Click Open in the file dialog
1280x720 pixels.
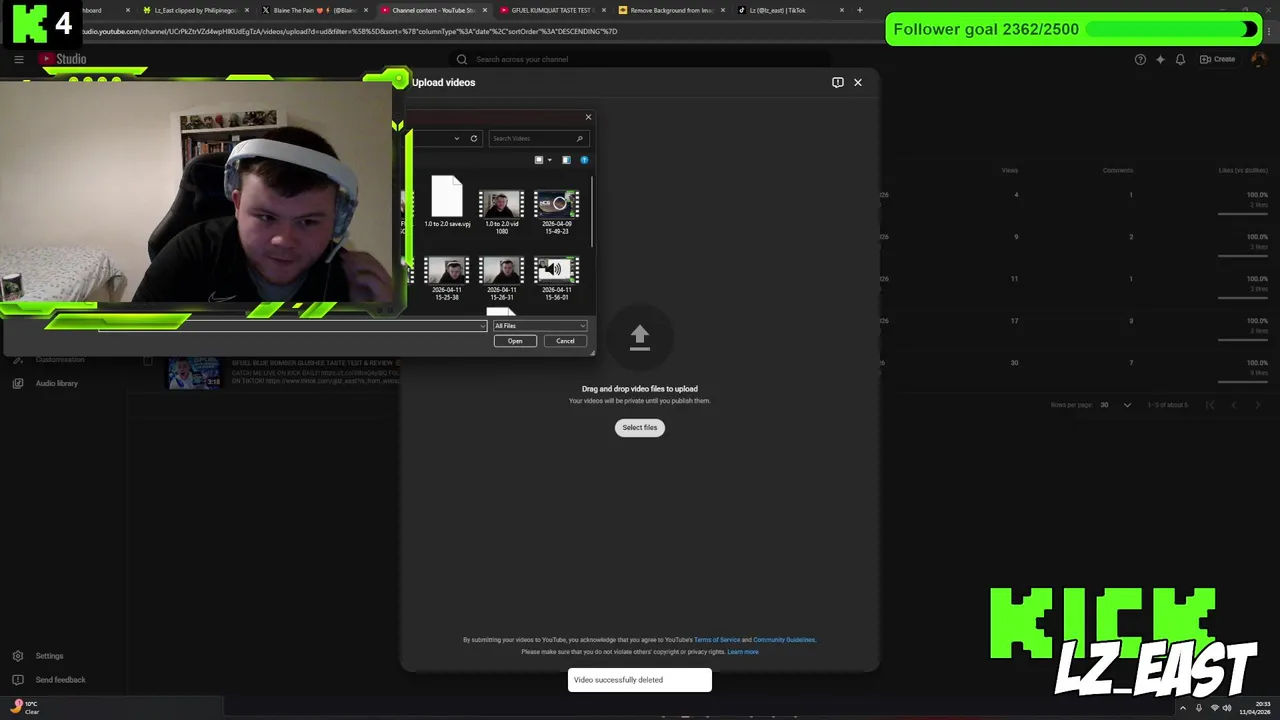tap(515, 341)
